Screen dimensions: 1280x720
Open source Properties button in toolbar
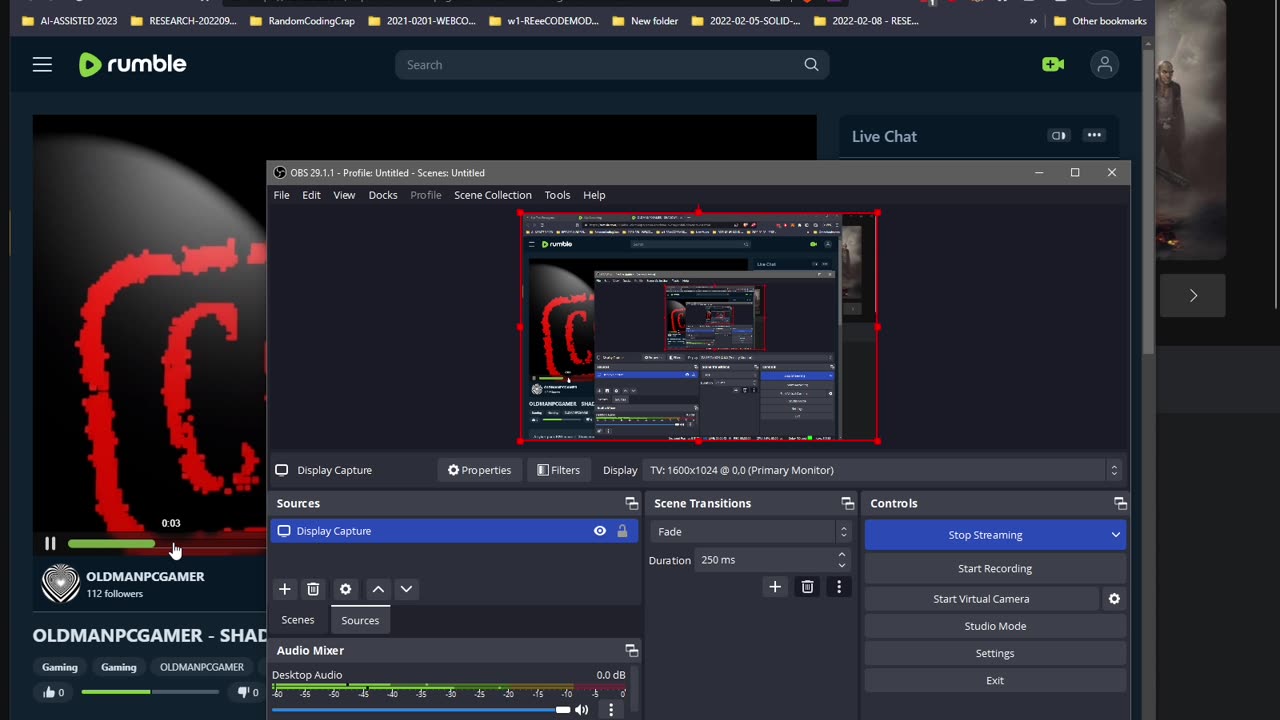[x=479, y=470]
